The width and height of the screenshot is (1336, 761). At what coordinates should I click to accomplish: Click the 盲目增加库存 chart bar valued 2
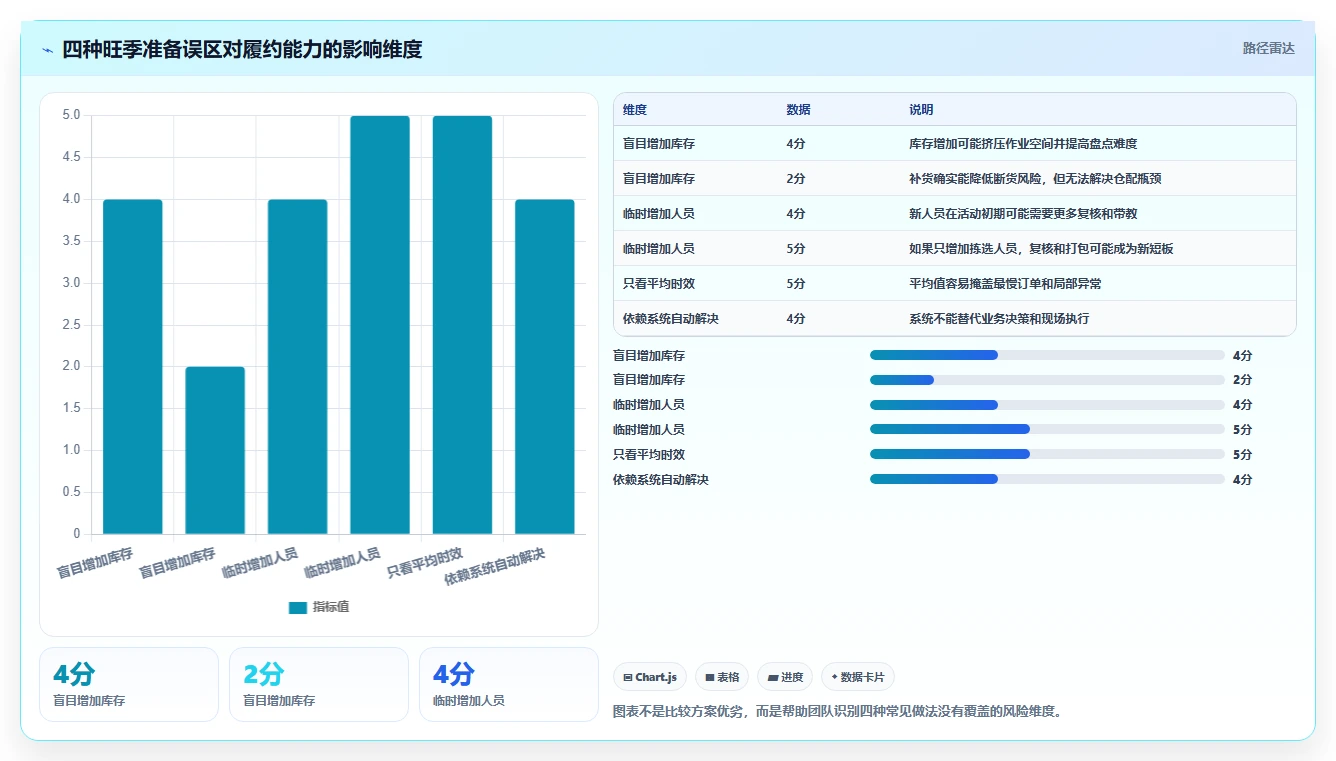(x=215, y=450)
